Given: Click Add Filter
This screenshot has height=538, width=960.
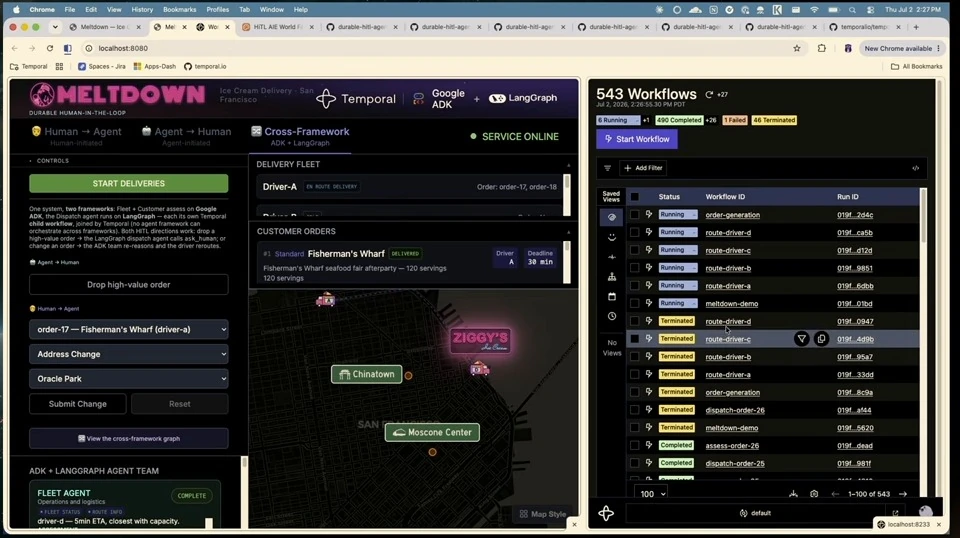Looking at the screenshot, I should [x=643, y=168].
